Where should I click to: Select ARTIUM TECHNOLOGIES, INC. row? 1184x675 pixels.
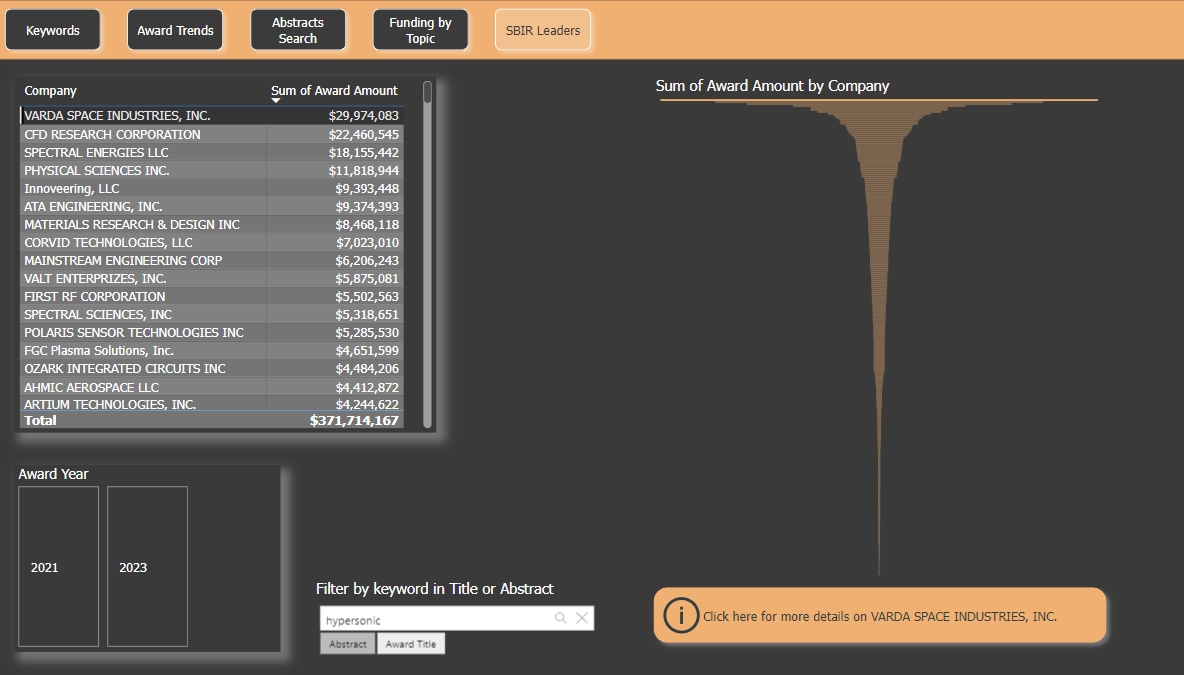click(x=211, y=404)
